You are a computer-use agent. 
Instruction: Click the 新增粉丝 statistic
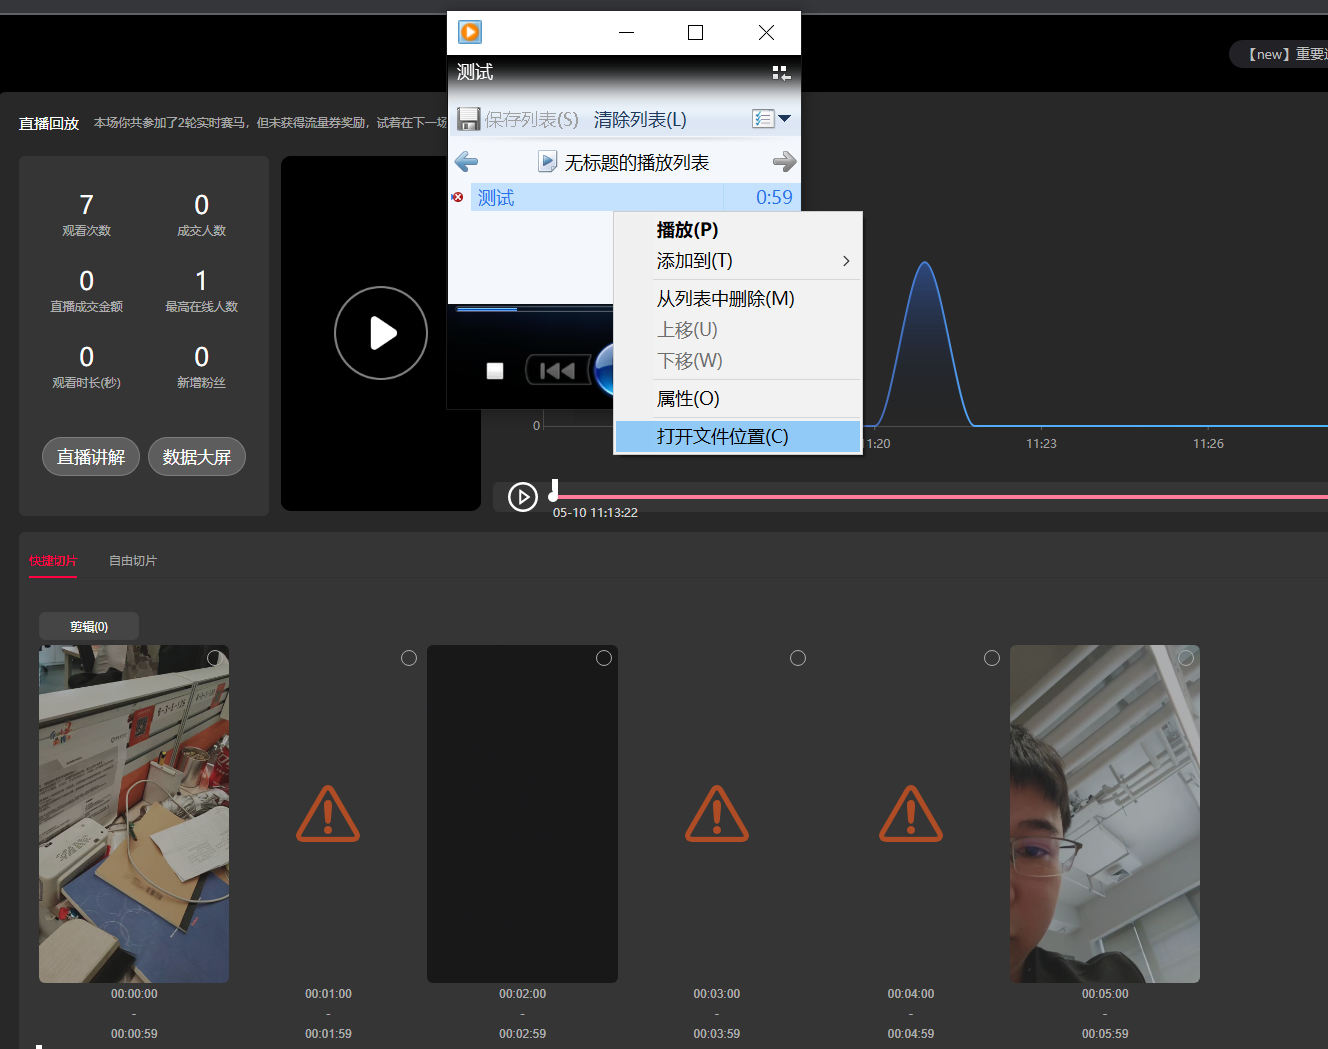click(201, 366)
